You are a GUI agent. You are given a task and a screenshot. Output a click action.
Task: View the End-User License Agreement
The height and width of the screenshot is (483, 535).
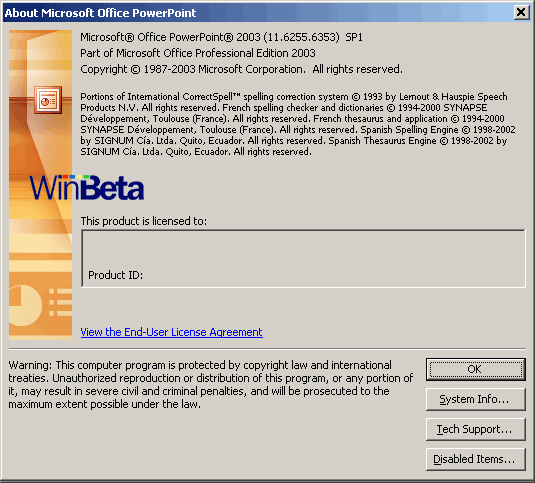pyautogui.click(x=172, y=332)
